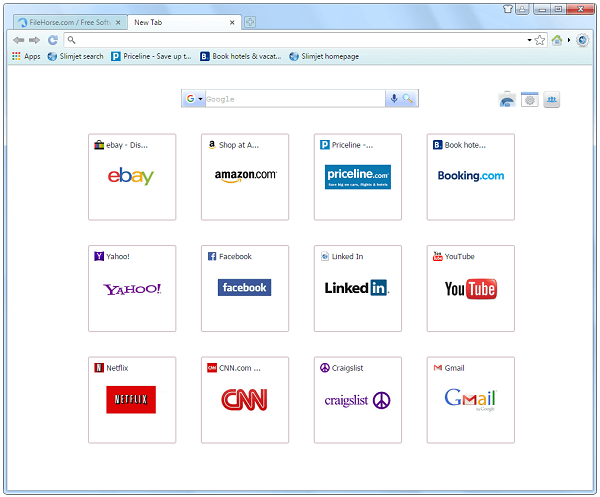Open the LinkedIn speed dial tile

[358, 288]
